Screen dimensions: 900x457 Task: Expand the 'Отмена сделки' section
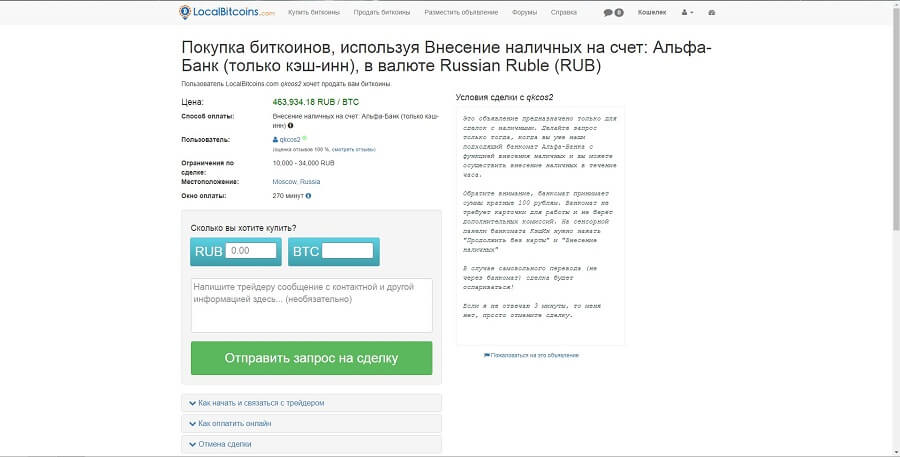pyautogui.click(x=312, y=444)
